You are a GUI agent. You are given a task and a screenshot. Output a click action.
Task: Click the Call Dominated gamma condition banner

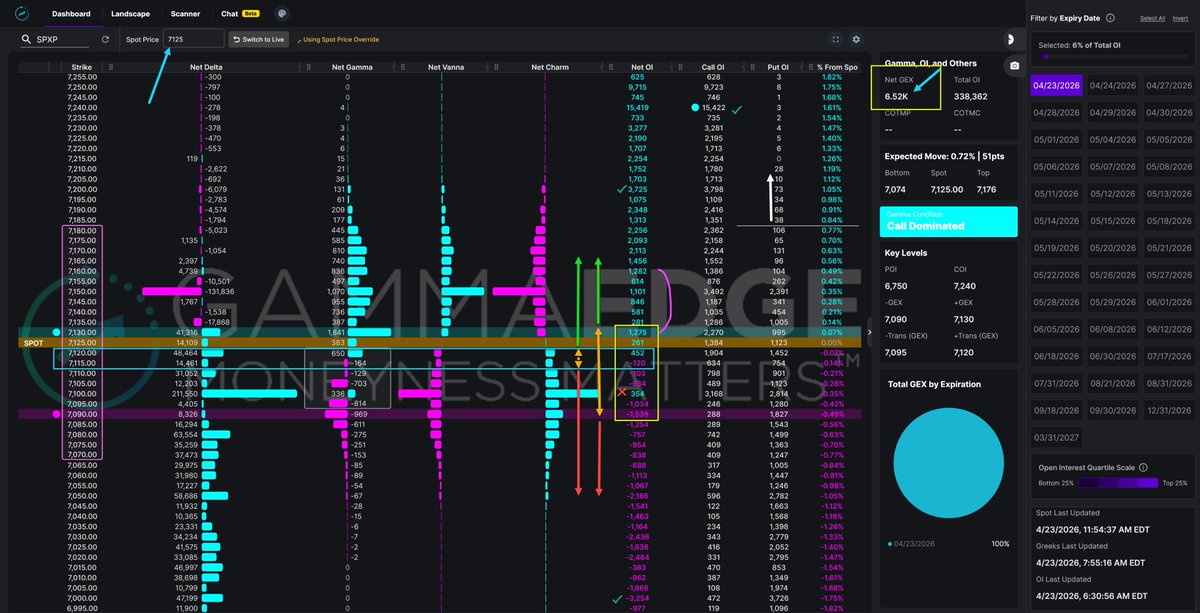tap(948, 221)
